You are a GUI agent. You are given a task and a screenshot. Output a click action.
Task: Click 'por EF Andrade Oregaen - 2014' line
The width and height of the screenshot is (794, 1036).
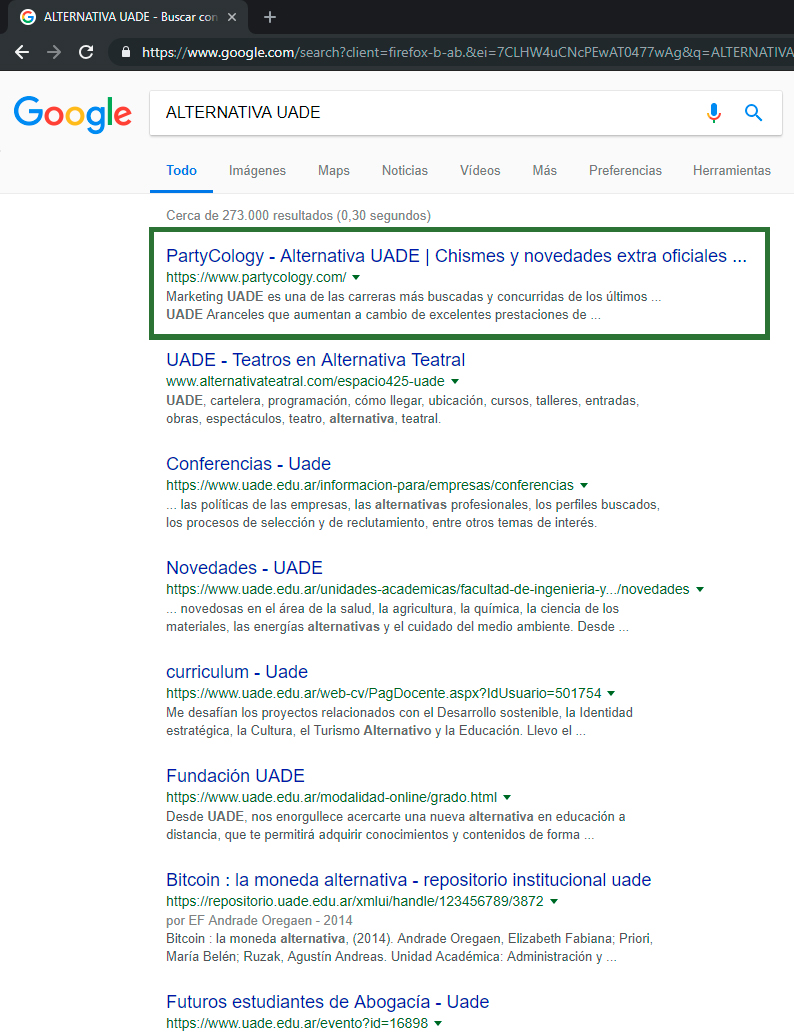tap(259, 920)
